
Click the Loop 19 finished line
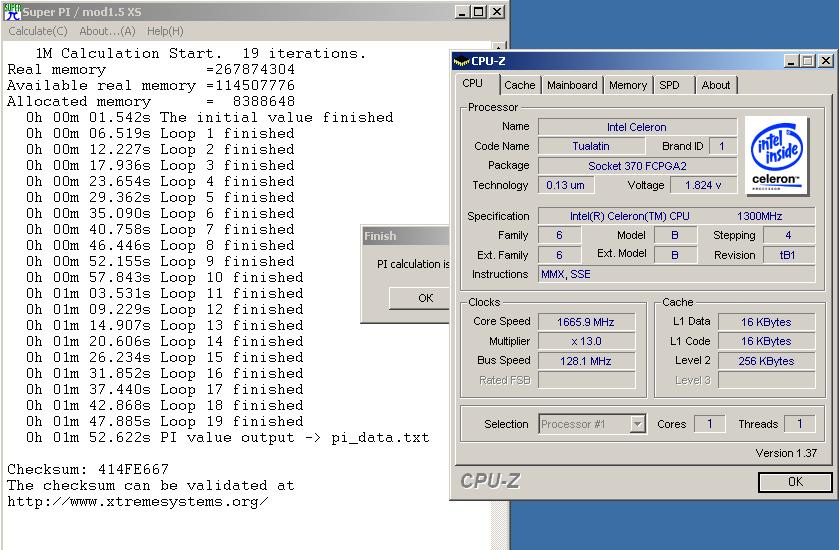[165, 422]
